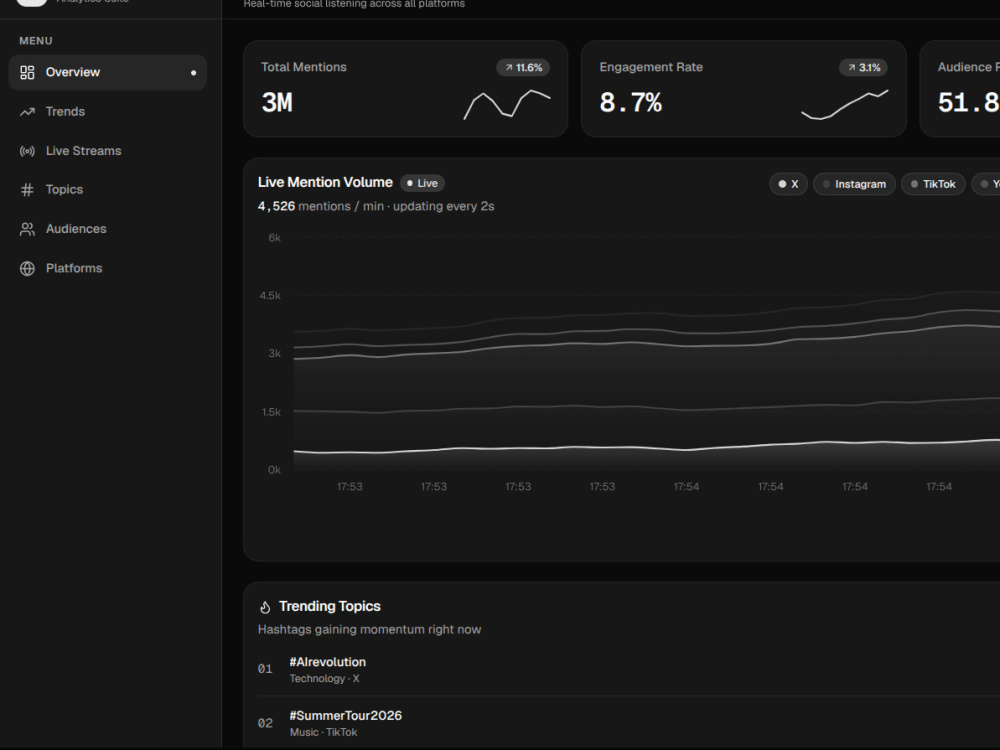Click the 8.7% engagement value
The height and width of the screenshot is (750, 1000).
click(631, 103)
